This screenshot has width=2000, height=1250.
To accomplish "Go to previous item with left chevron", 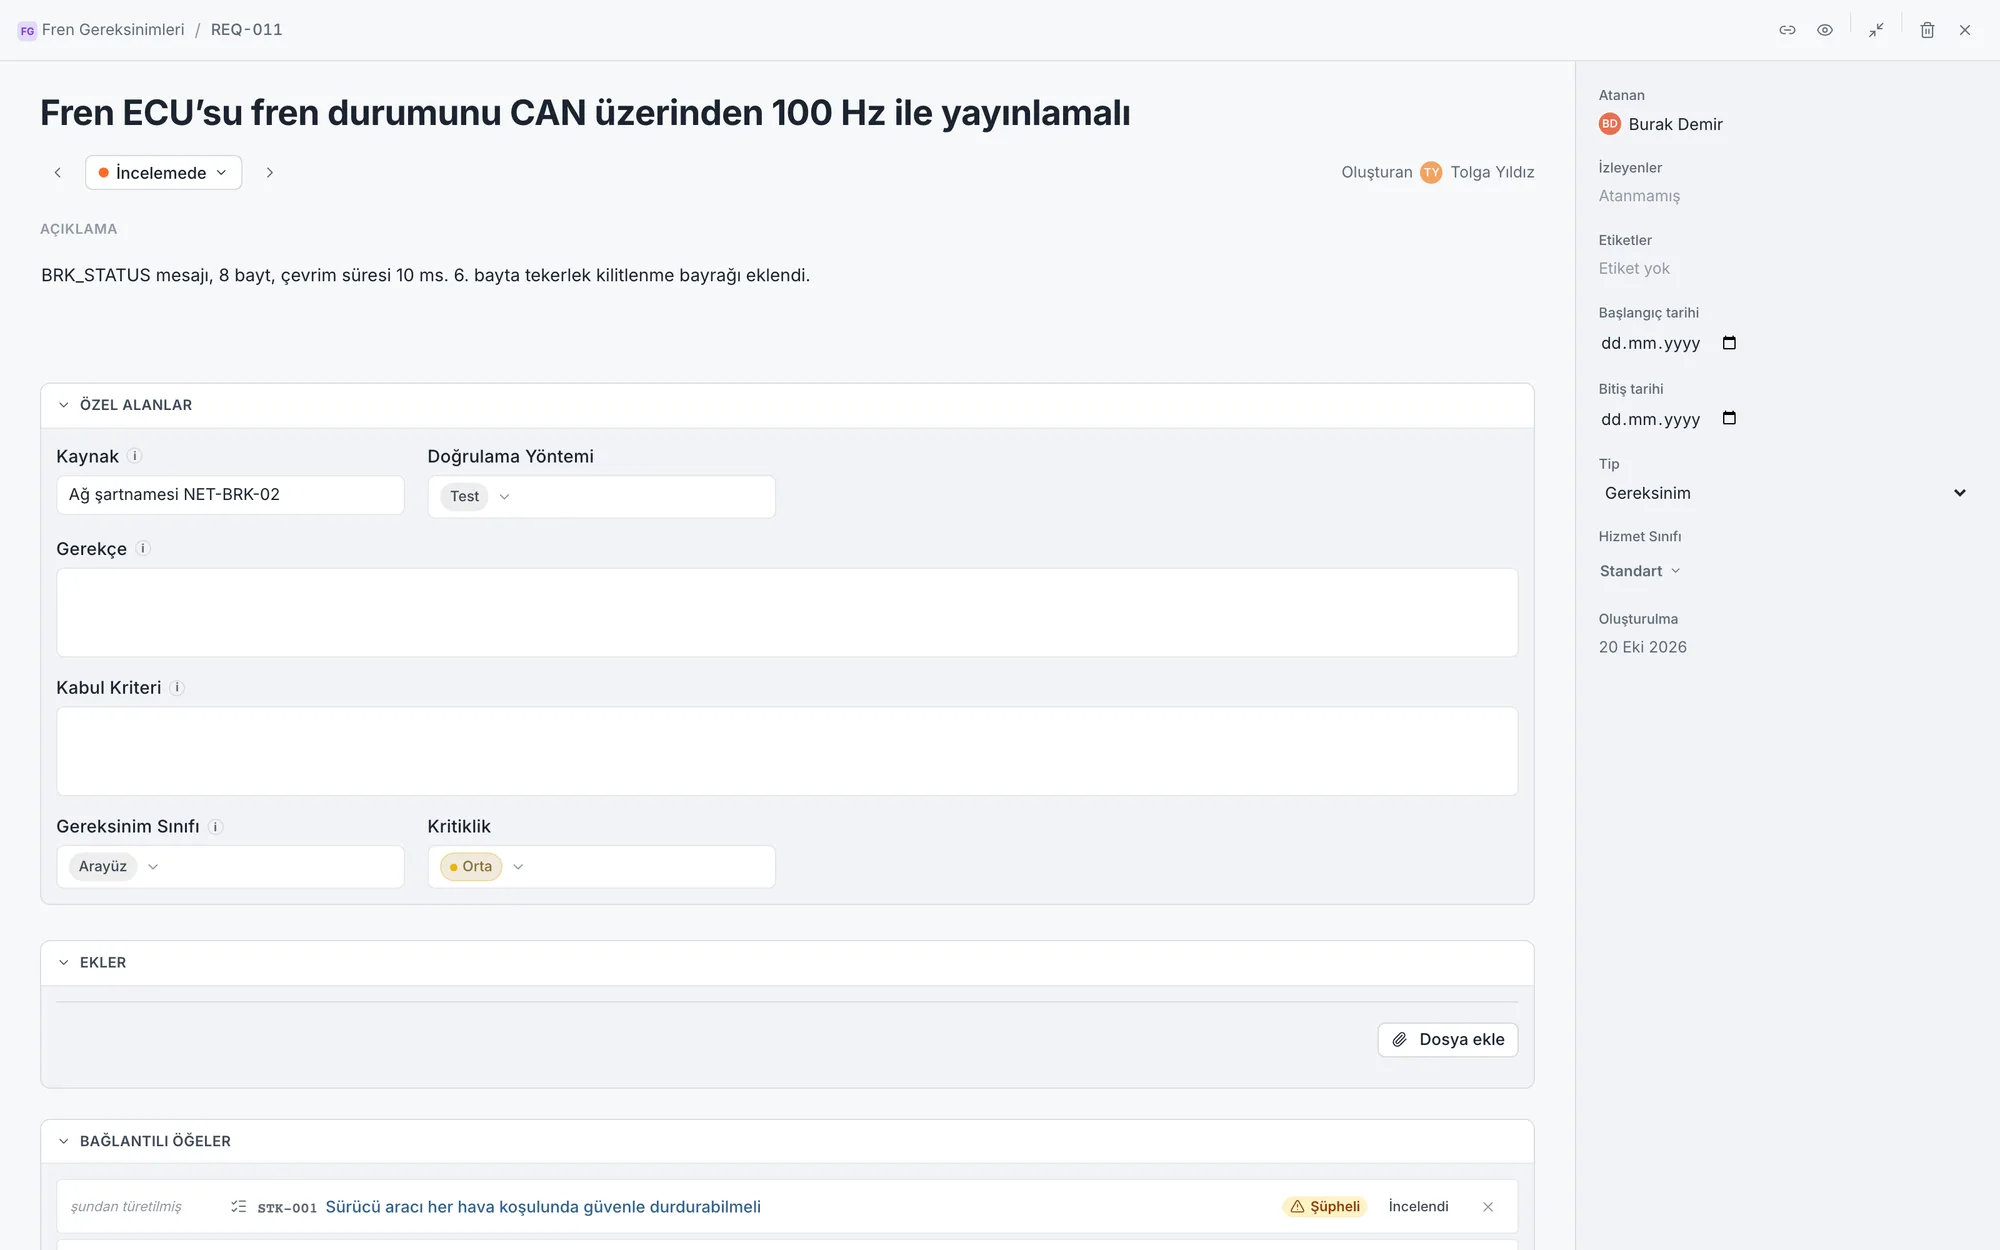I will point(58,173).
